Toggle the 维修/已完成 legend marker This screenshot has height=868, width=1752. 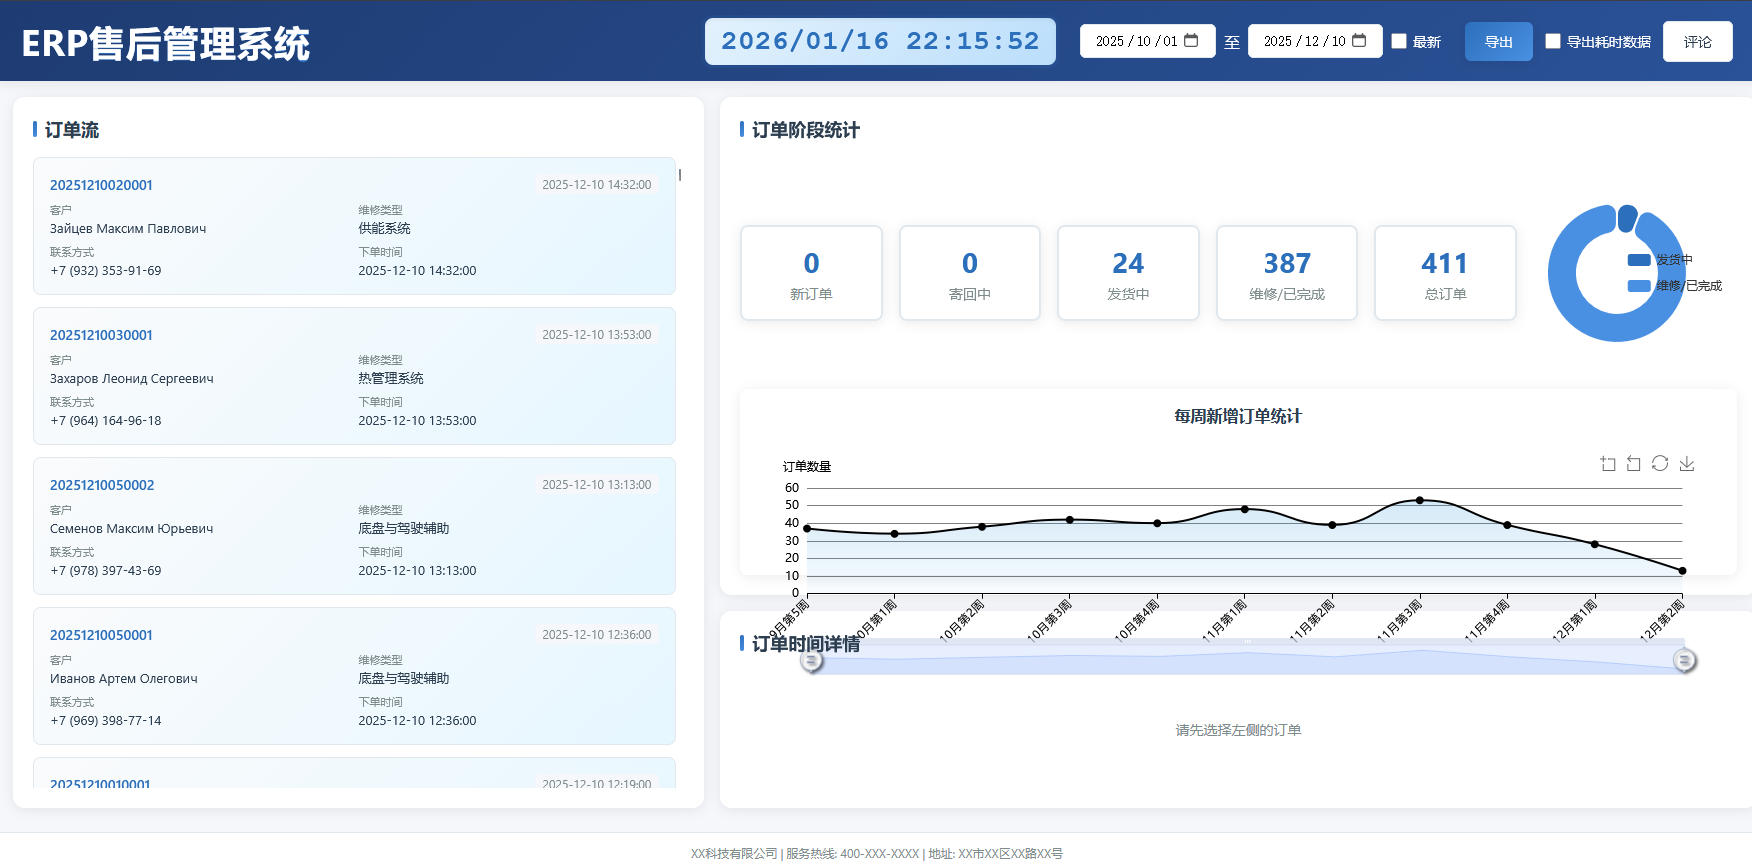[1639, 286]
